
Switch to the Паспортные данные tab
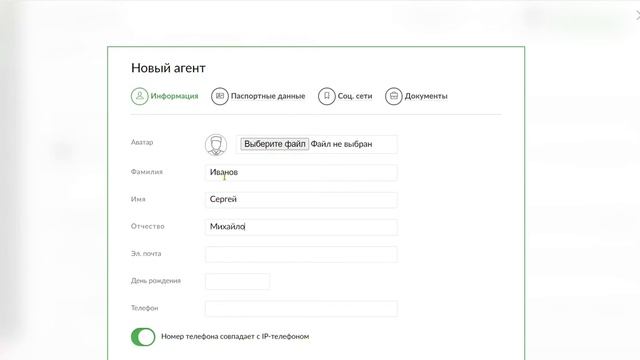pos(258,96)
